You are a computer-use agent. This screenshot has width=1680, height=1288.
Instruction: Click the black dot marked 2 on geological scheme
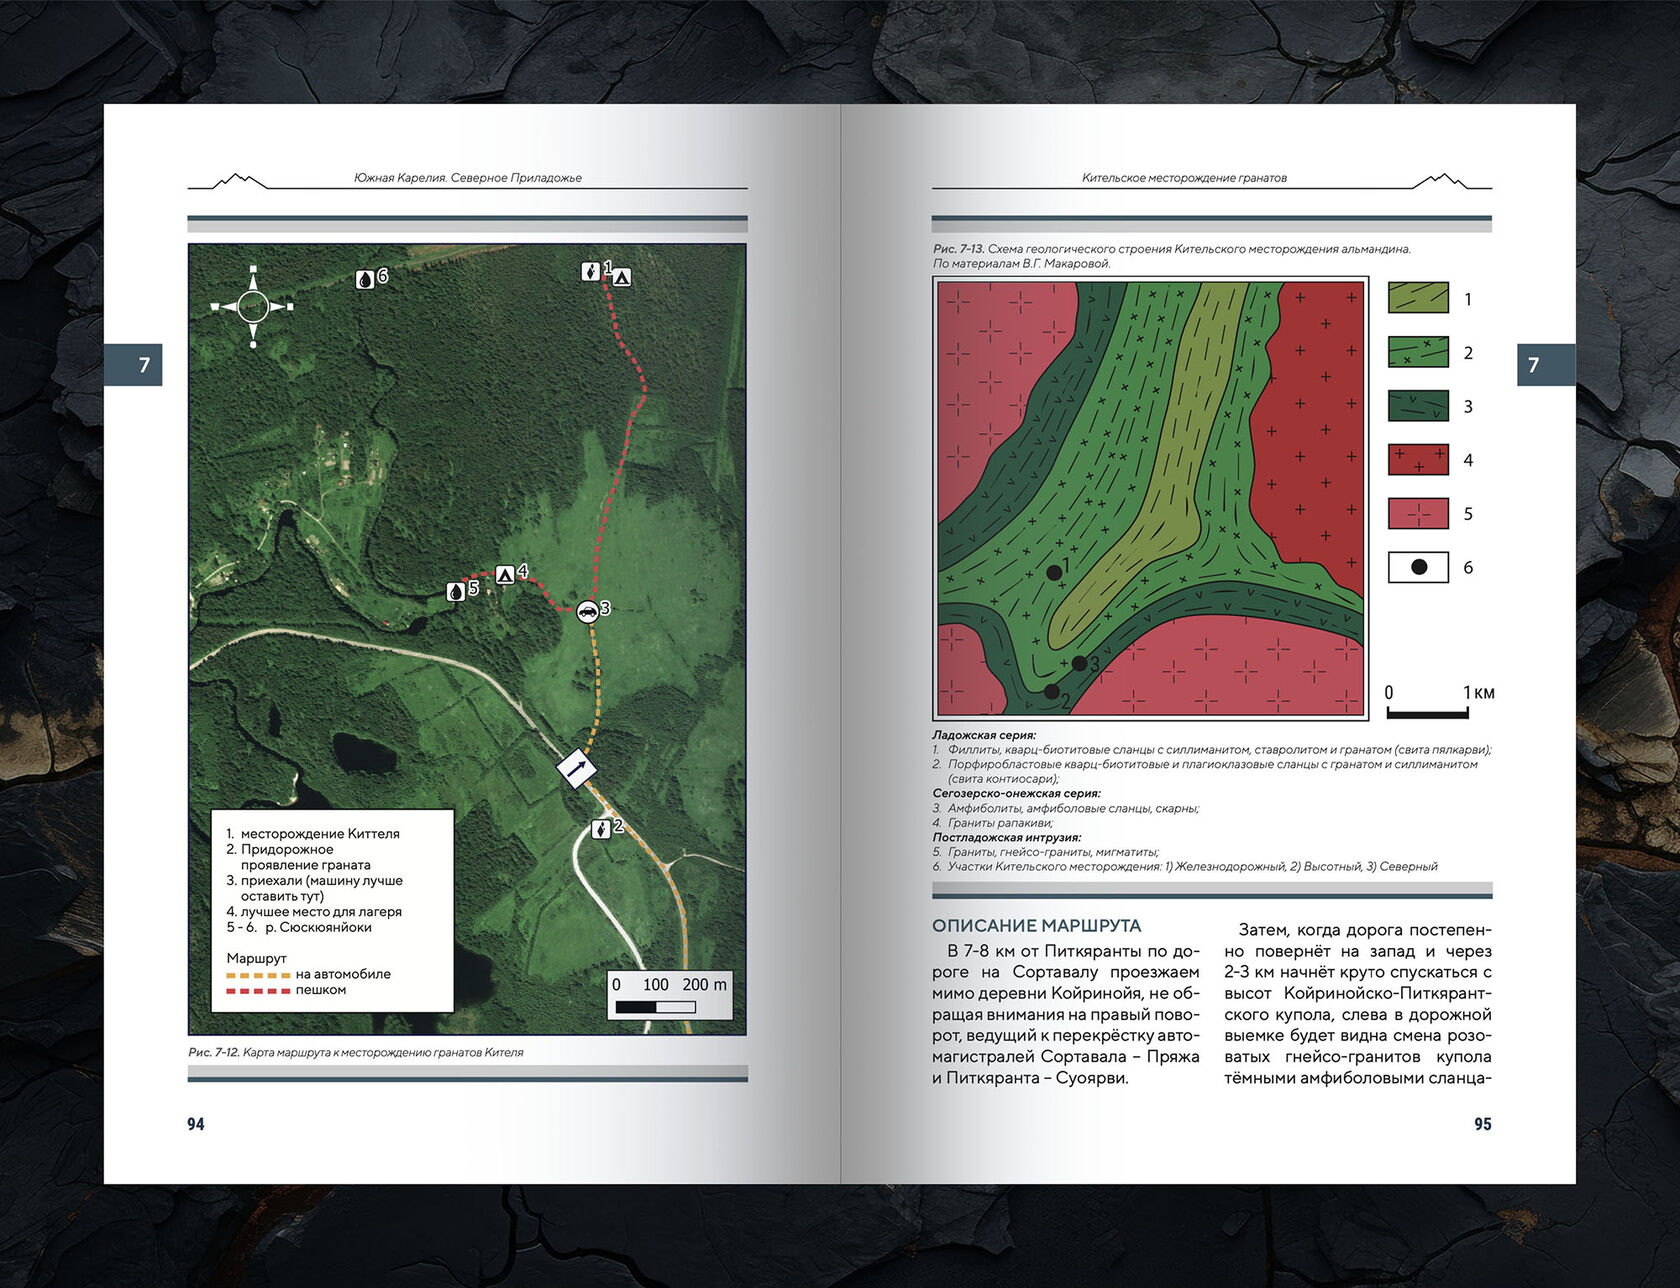pos(1052,691)
